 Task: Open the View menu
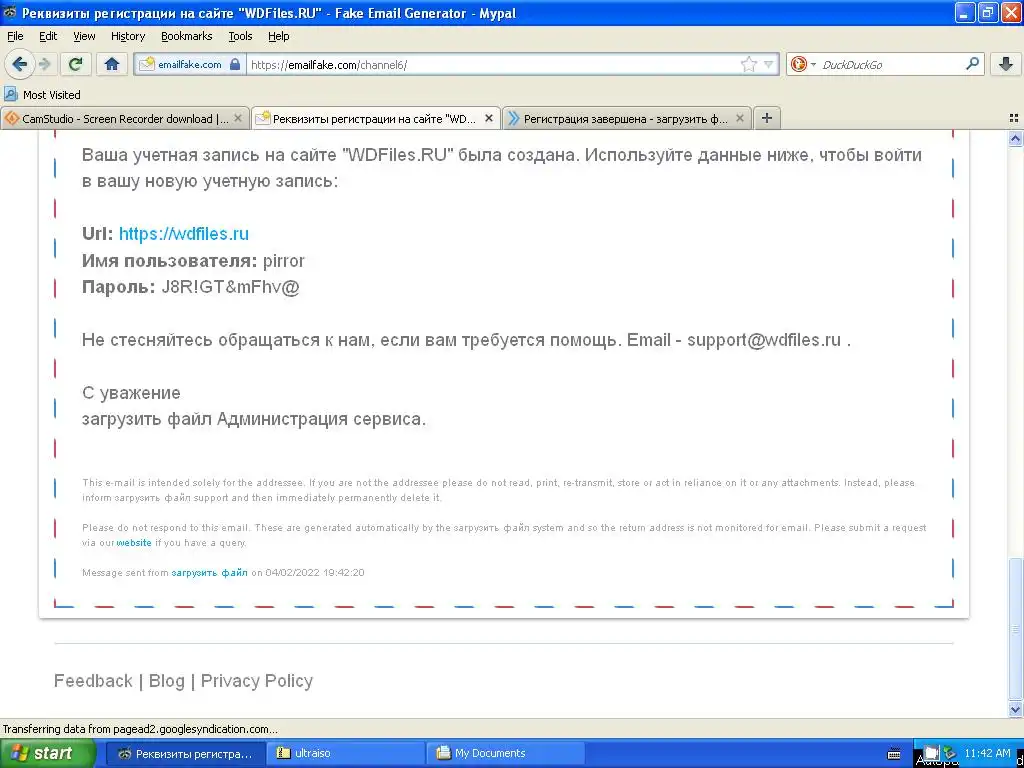(84, 37)
